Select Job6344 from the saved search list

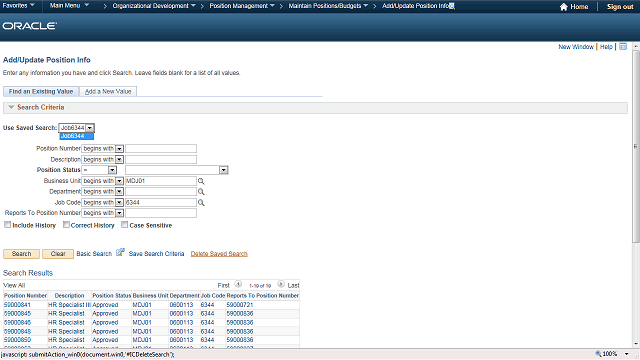(76, 136)
